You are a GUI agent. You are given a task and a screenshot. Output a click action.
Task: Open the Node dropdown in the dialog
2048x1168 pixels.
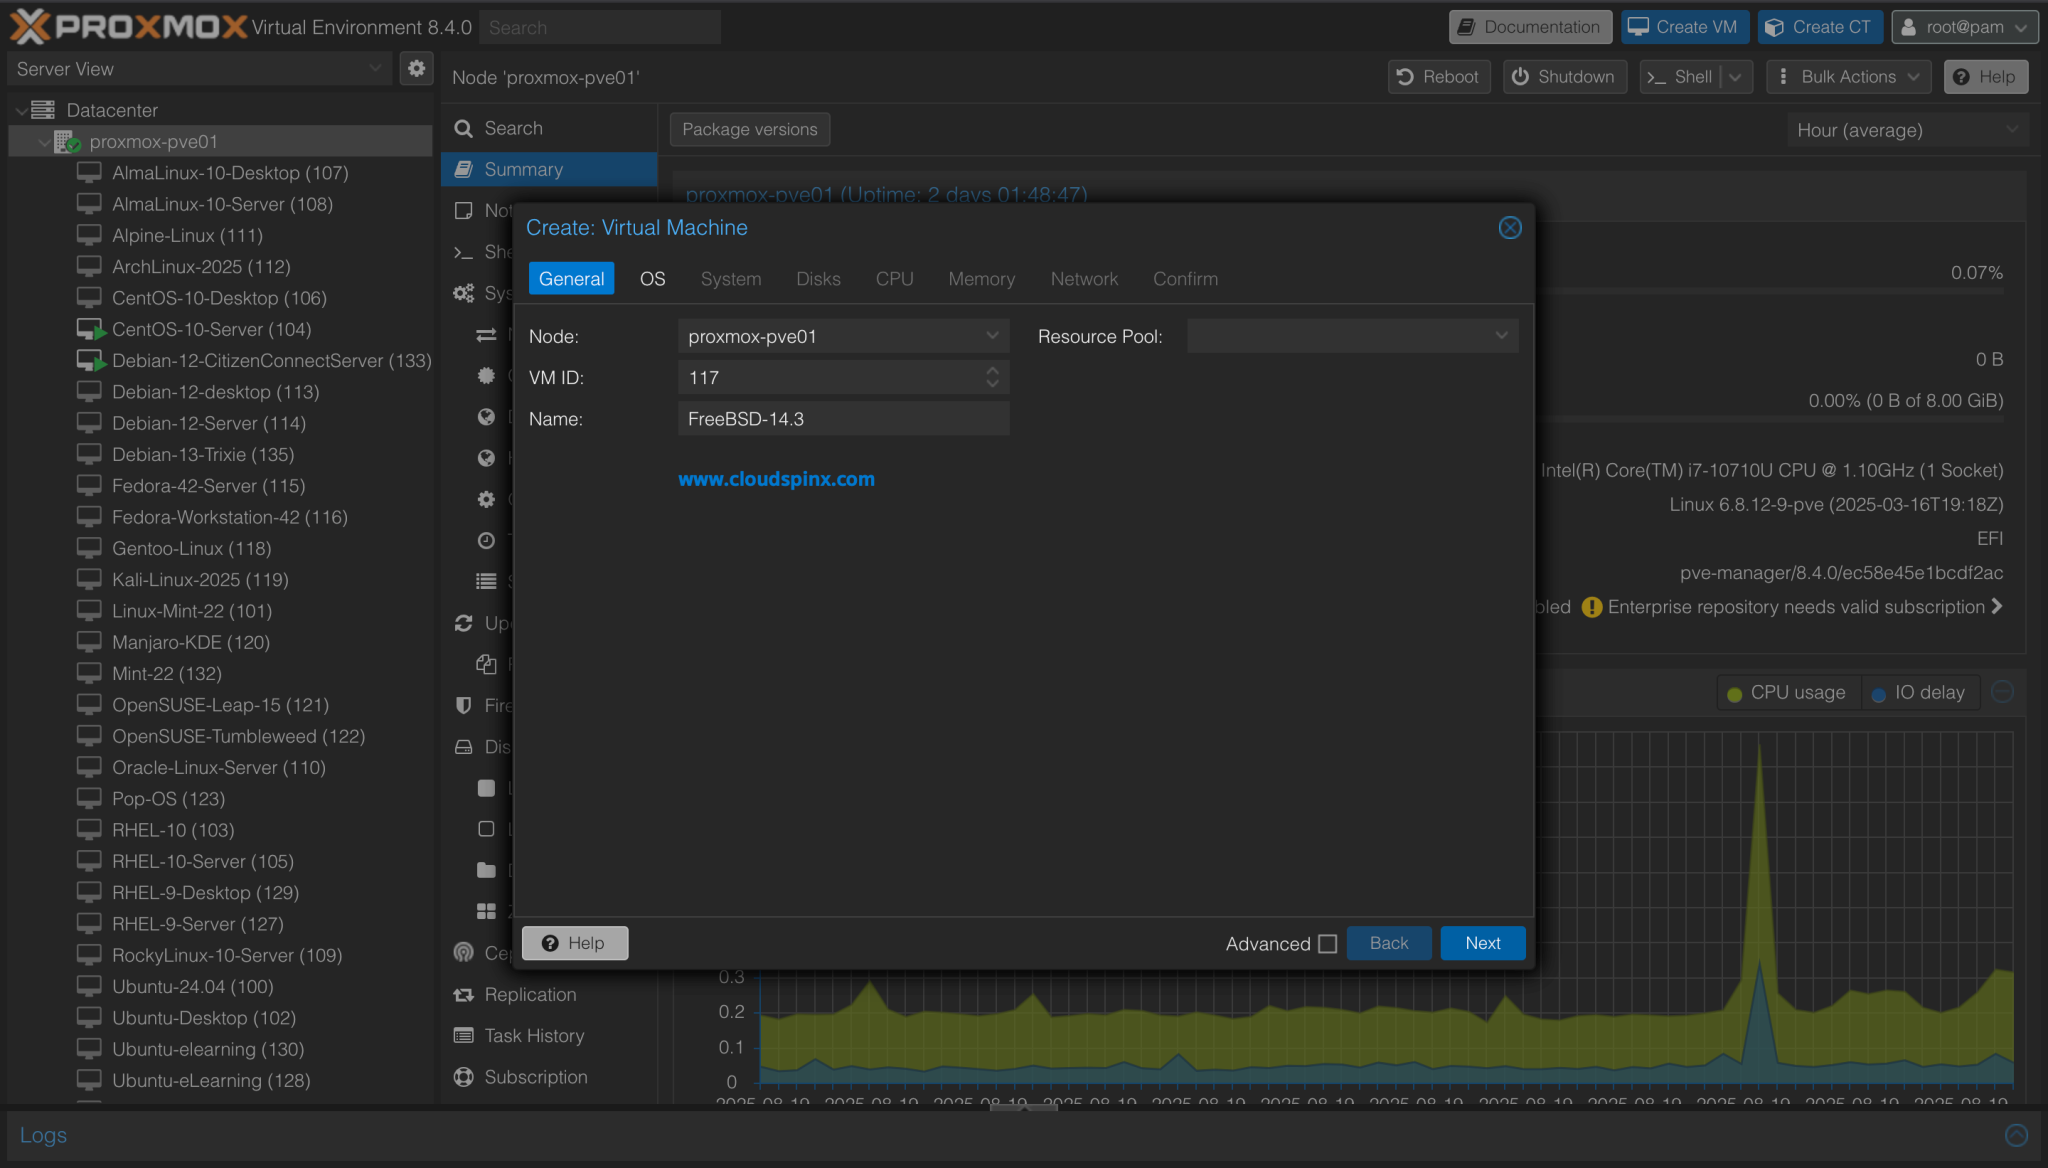pyautogui.click(x=991, y=336)
